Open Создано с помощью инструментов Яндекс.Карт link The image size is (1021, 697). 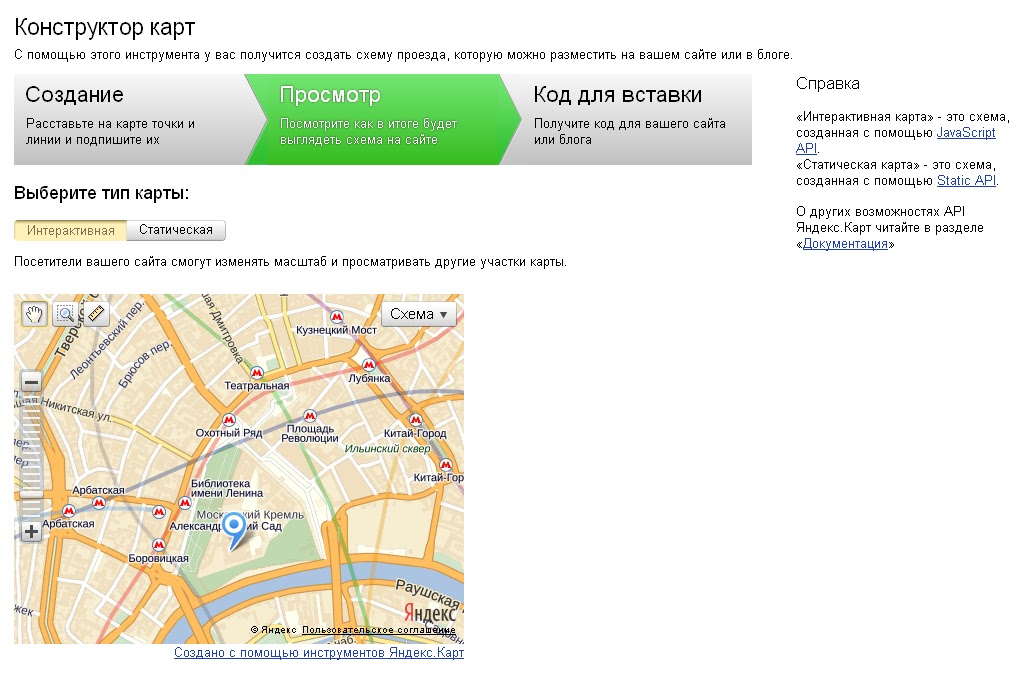click(x=319, y=653)
